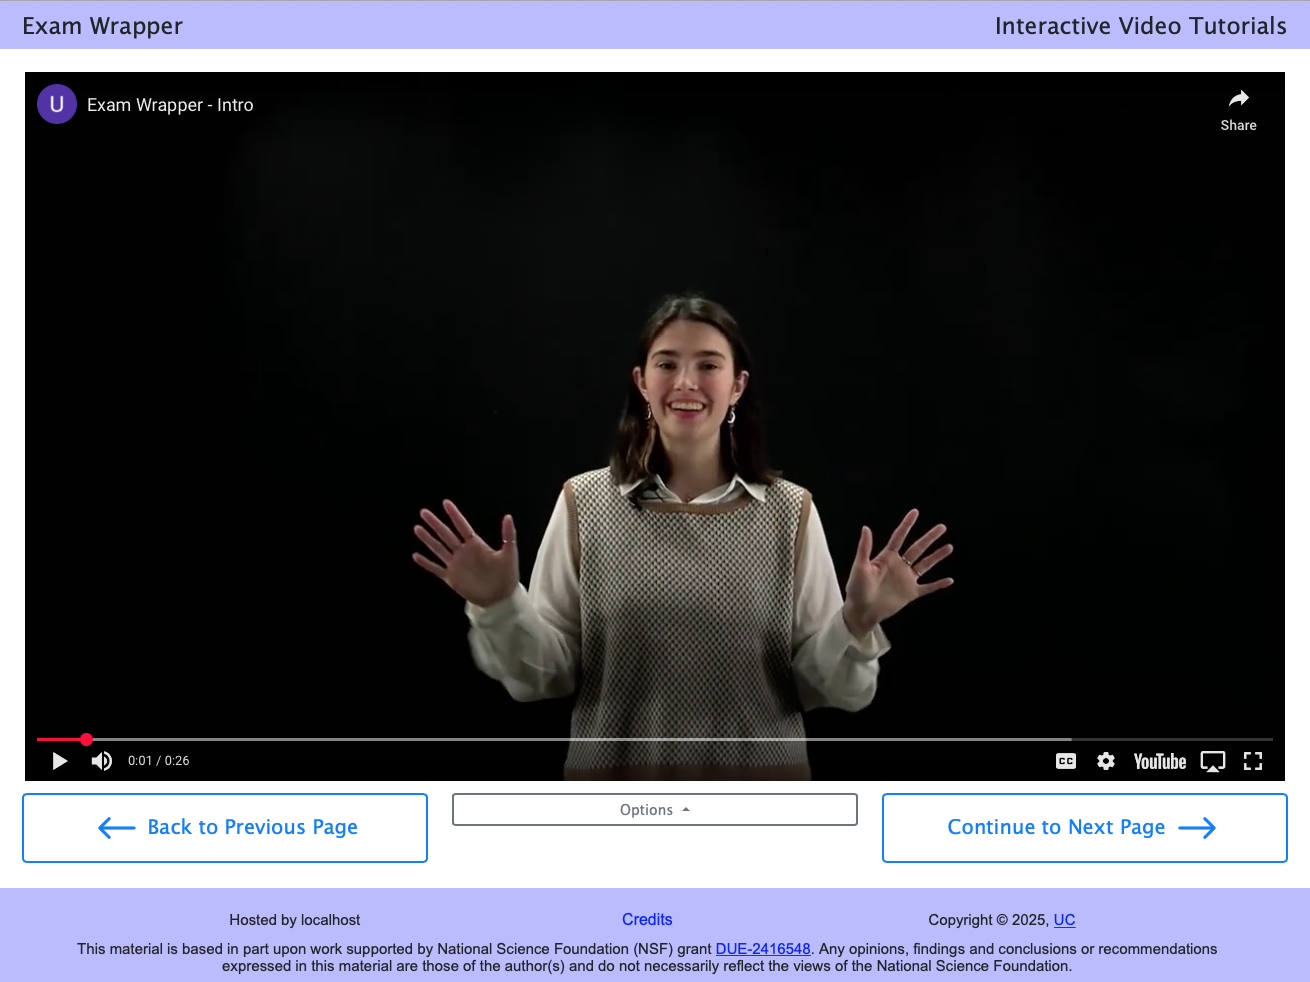The height and width of the screenshot is (982, 1310).
Task: Go Back to Previous Page
Action: tap(225, 827)
